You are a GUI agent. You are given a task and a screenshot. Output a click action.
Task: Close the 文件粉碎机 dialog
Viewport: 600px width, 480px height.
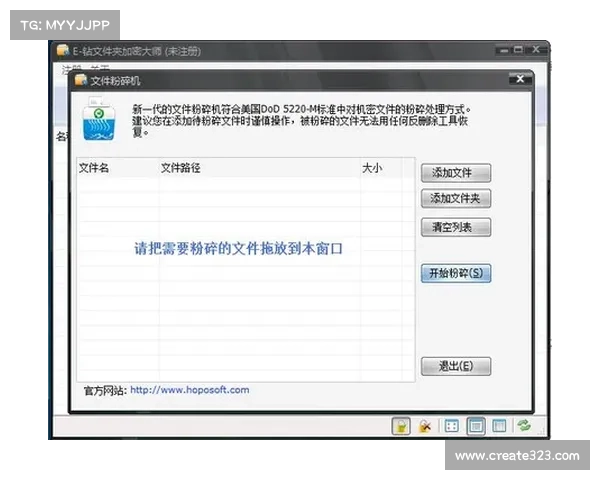point(520,79)
